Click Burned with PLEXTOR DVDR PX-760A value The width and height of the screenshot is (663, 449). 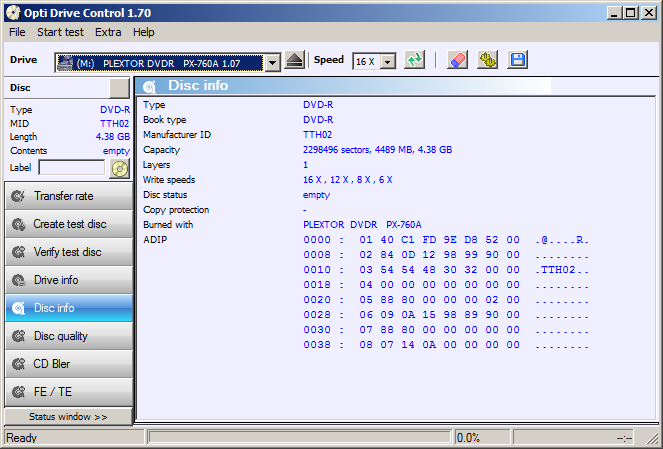click(x=362, y=224)
